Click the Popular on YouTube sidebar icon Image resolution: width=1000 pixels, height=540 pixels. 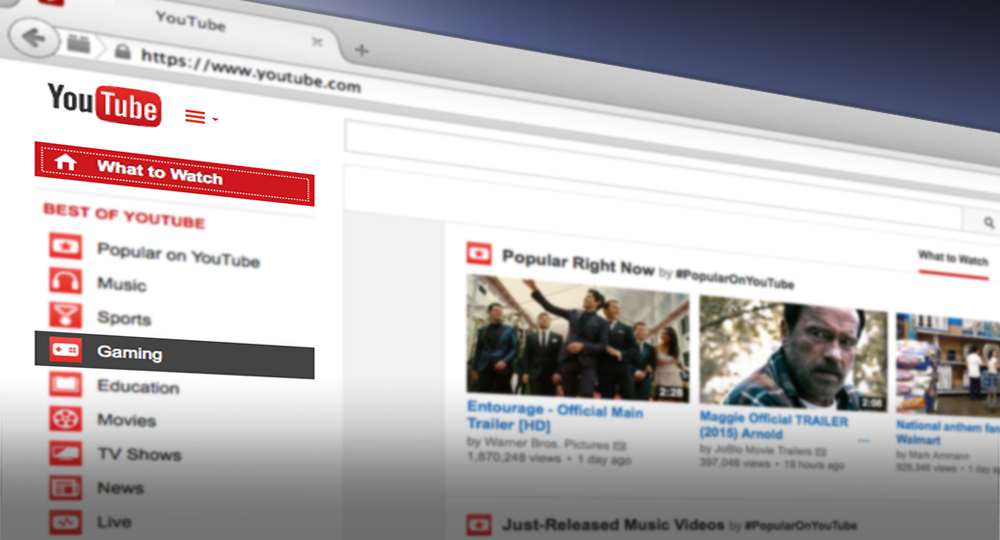66,244
